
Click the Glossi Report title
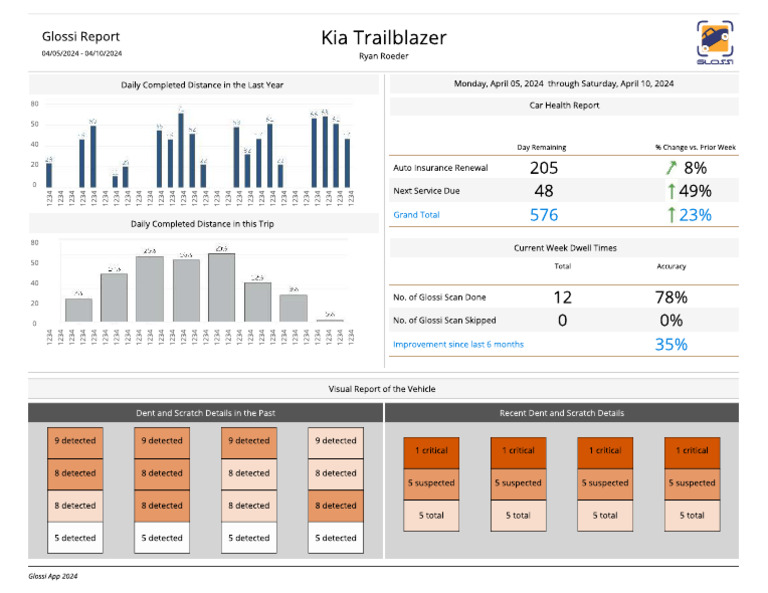pyautogui.click(x=81, y=37)
